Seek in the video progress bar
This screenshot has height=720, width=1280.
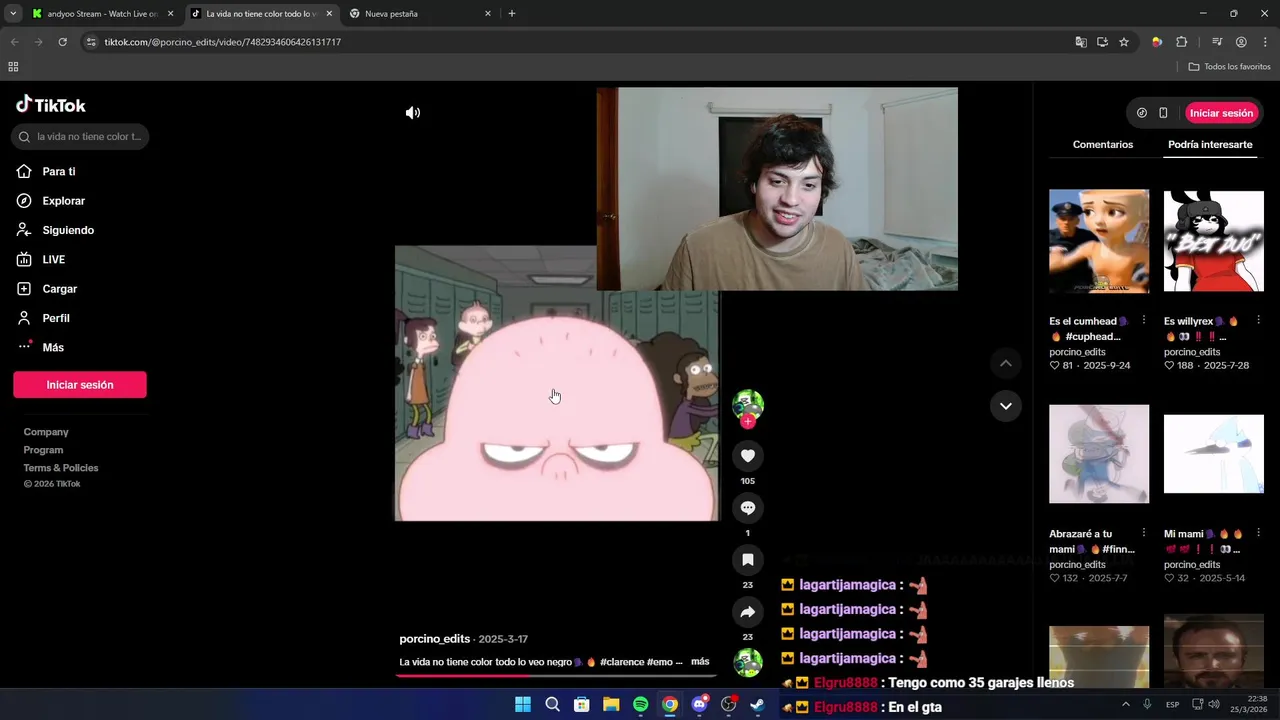(x=556, y=675)
